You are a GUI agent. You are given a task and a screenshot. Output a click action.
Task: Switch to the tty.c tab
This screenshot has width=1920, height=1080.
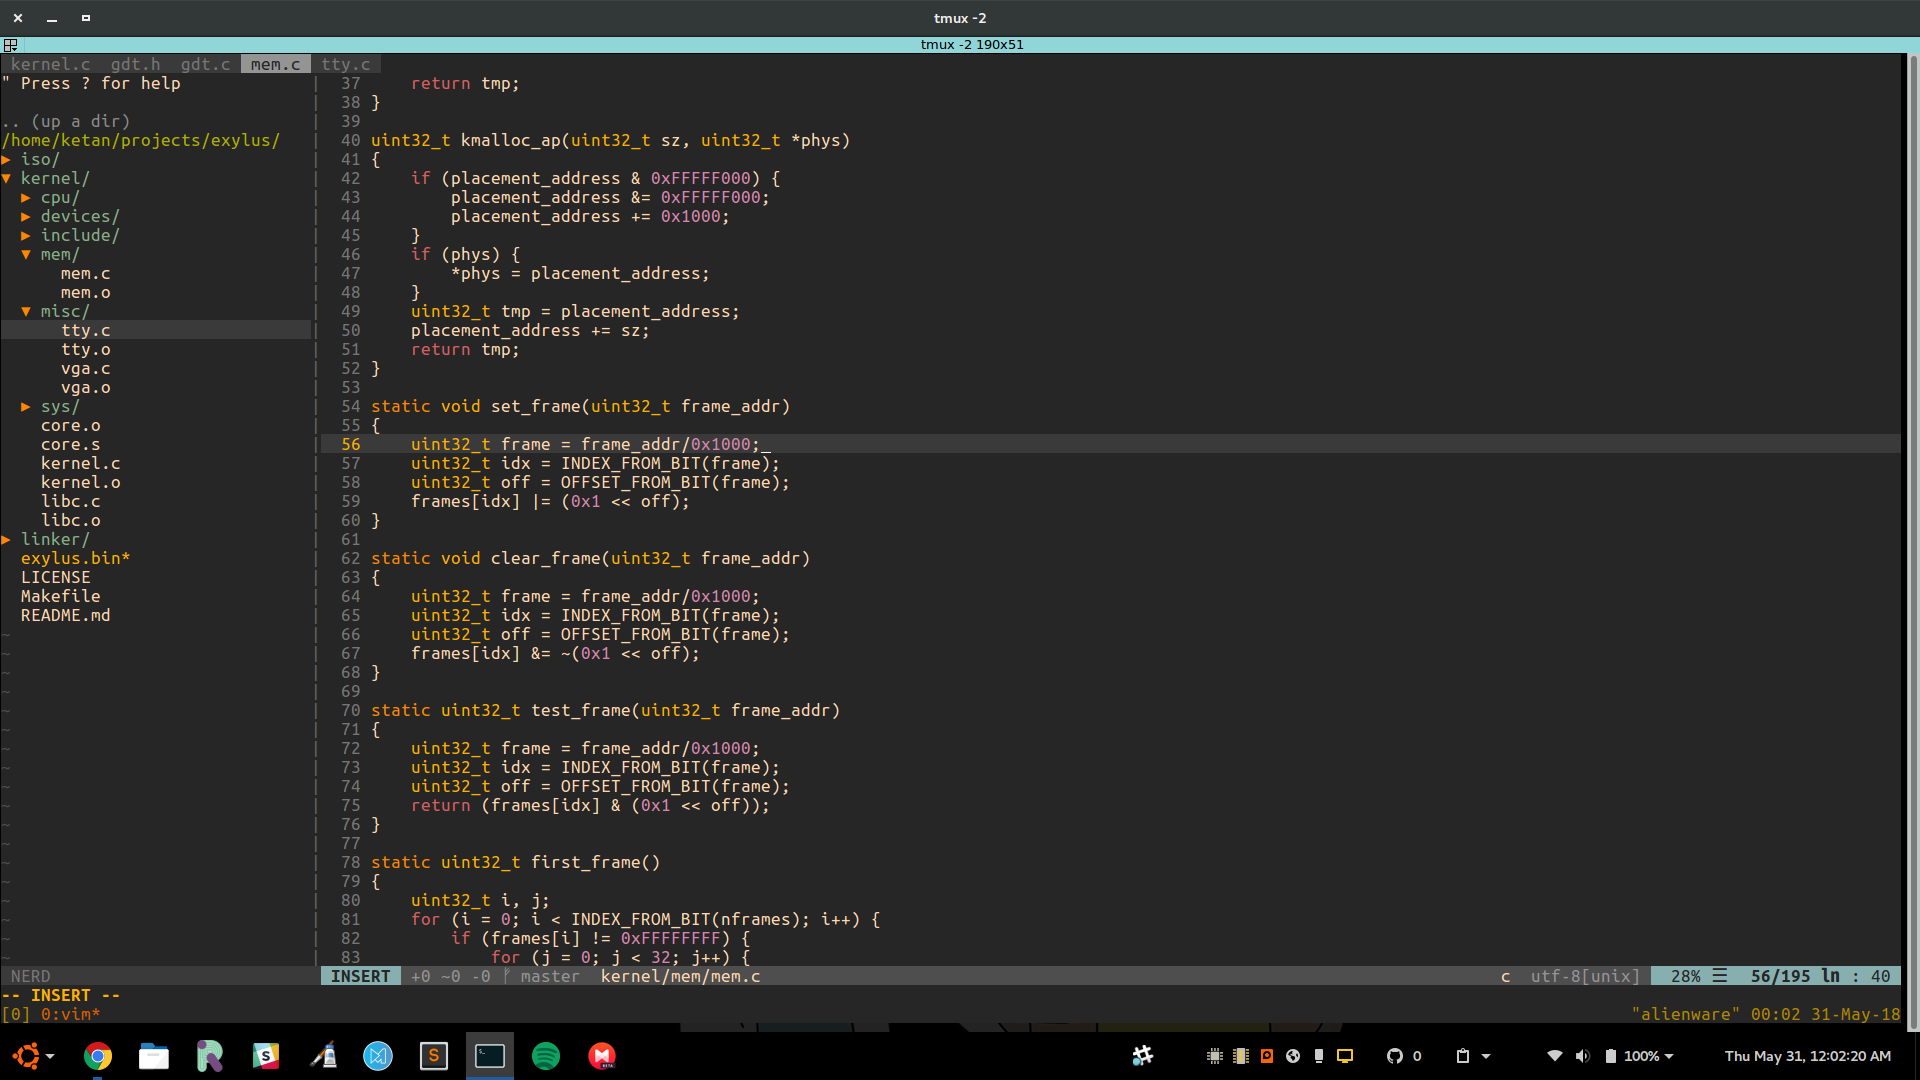pos(345,64)
